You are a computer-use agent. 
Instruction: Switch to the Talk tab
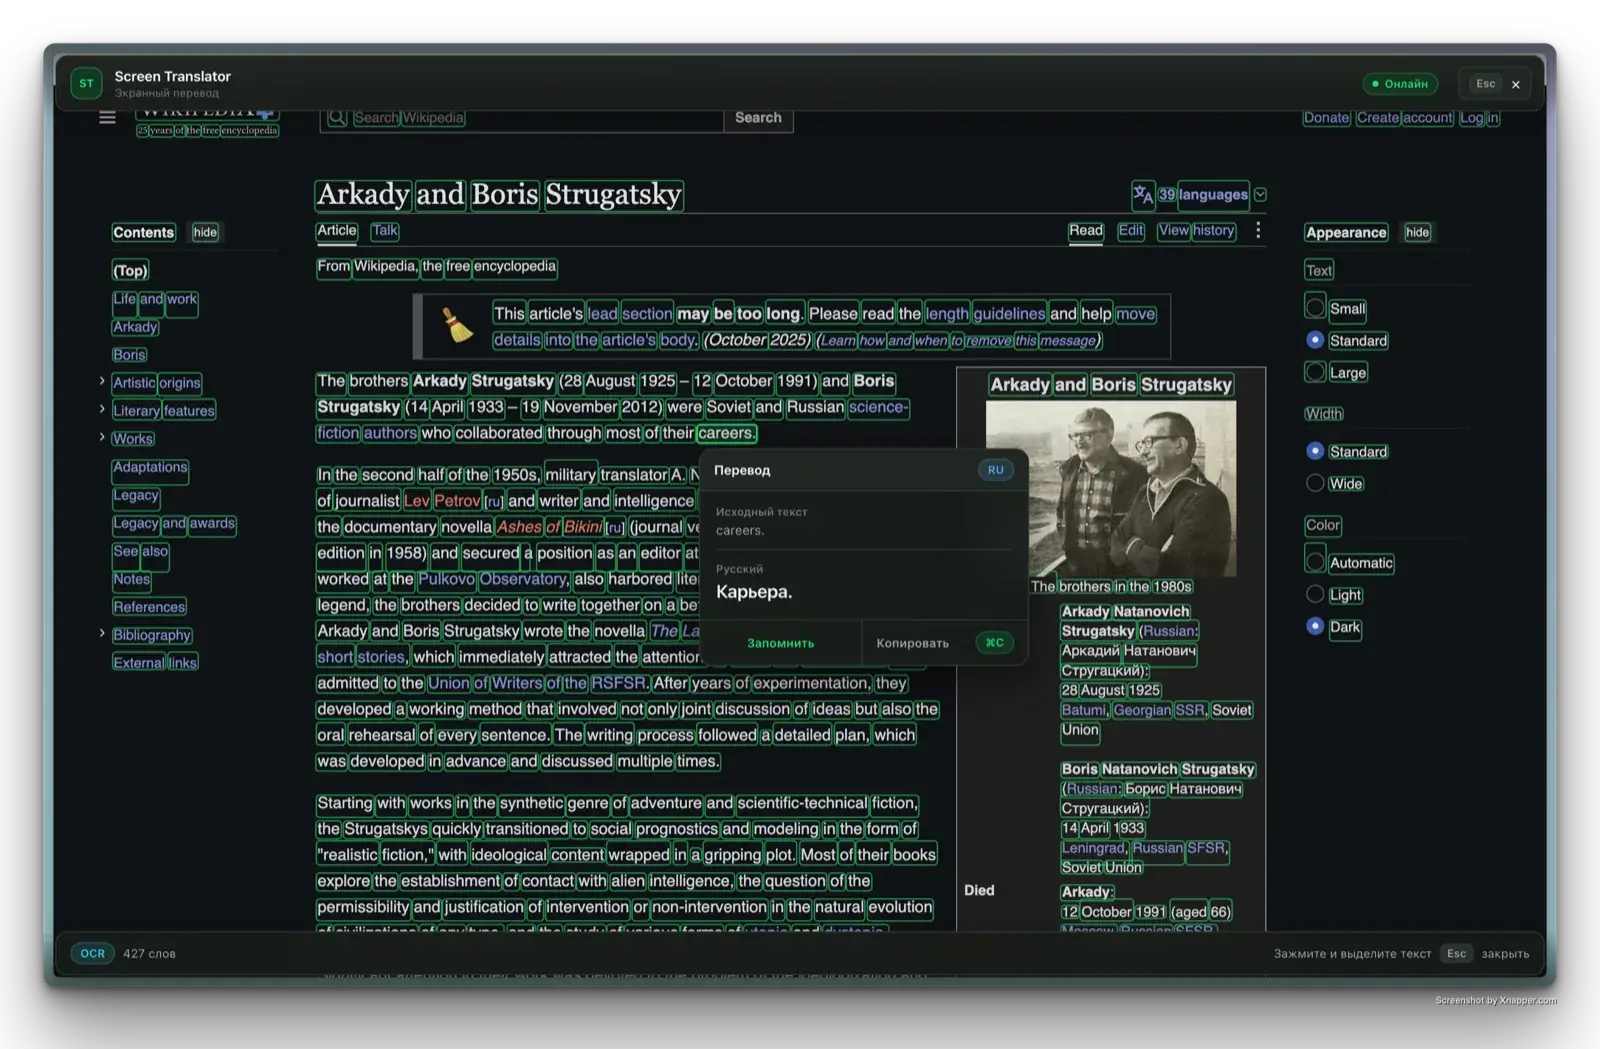pos(385,230)
